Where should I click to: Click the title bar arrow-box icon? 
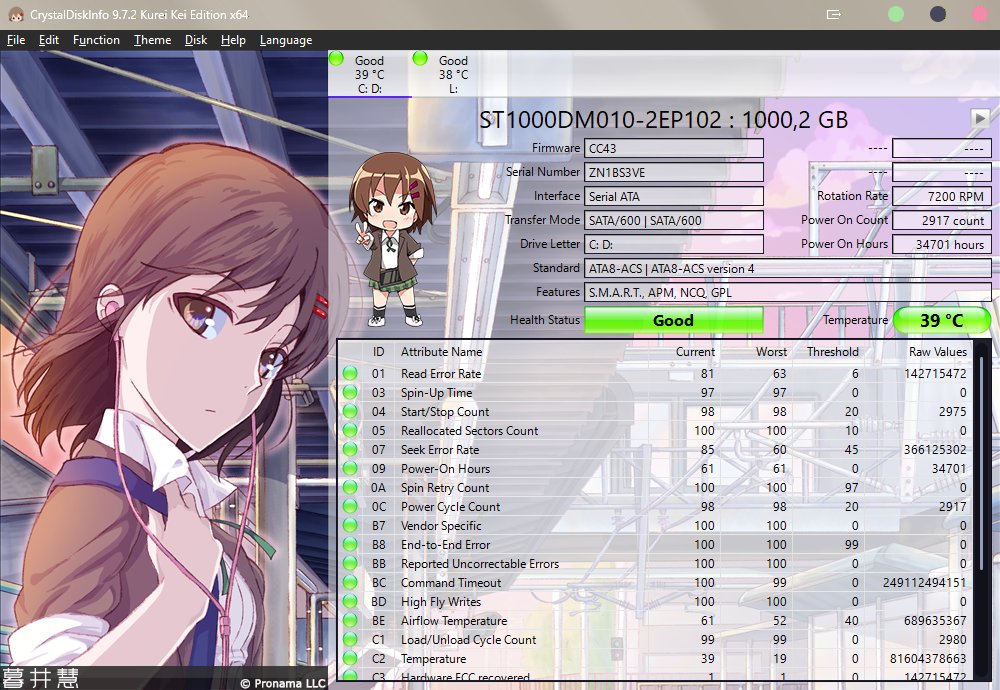point(834,14)
